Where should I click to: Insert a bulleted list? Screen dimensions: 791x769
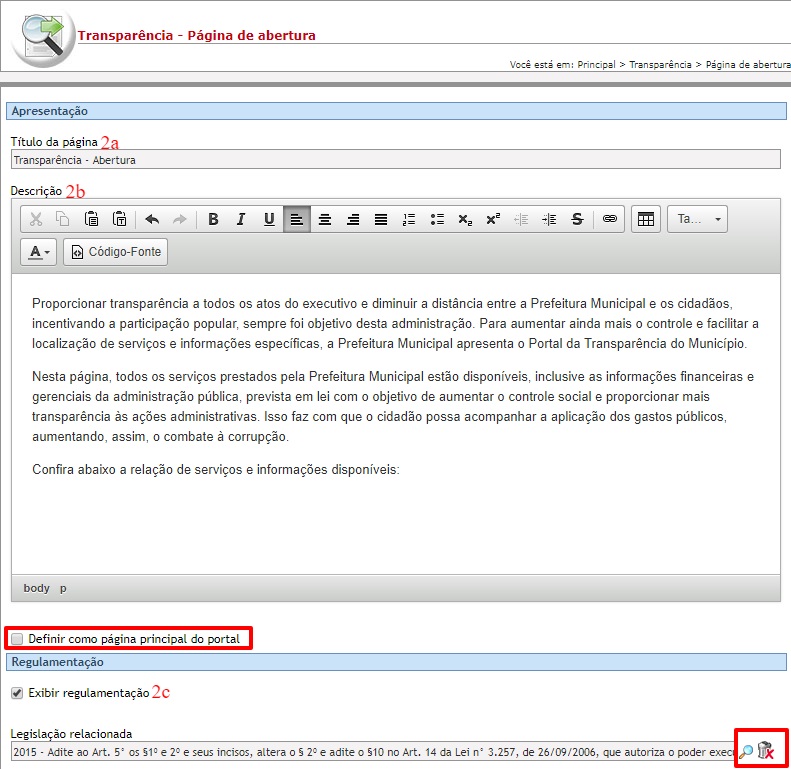(x=437, y=219)
